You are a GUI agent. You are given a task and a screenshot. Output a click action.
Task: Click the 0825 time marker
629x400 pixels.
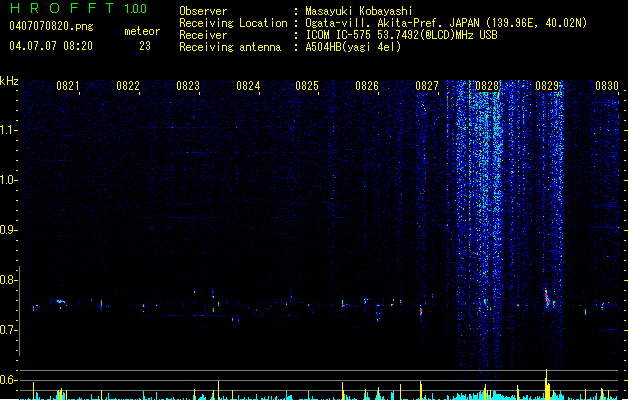click(307, 86)
